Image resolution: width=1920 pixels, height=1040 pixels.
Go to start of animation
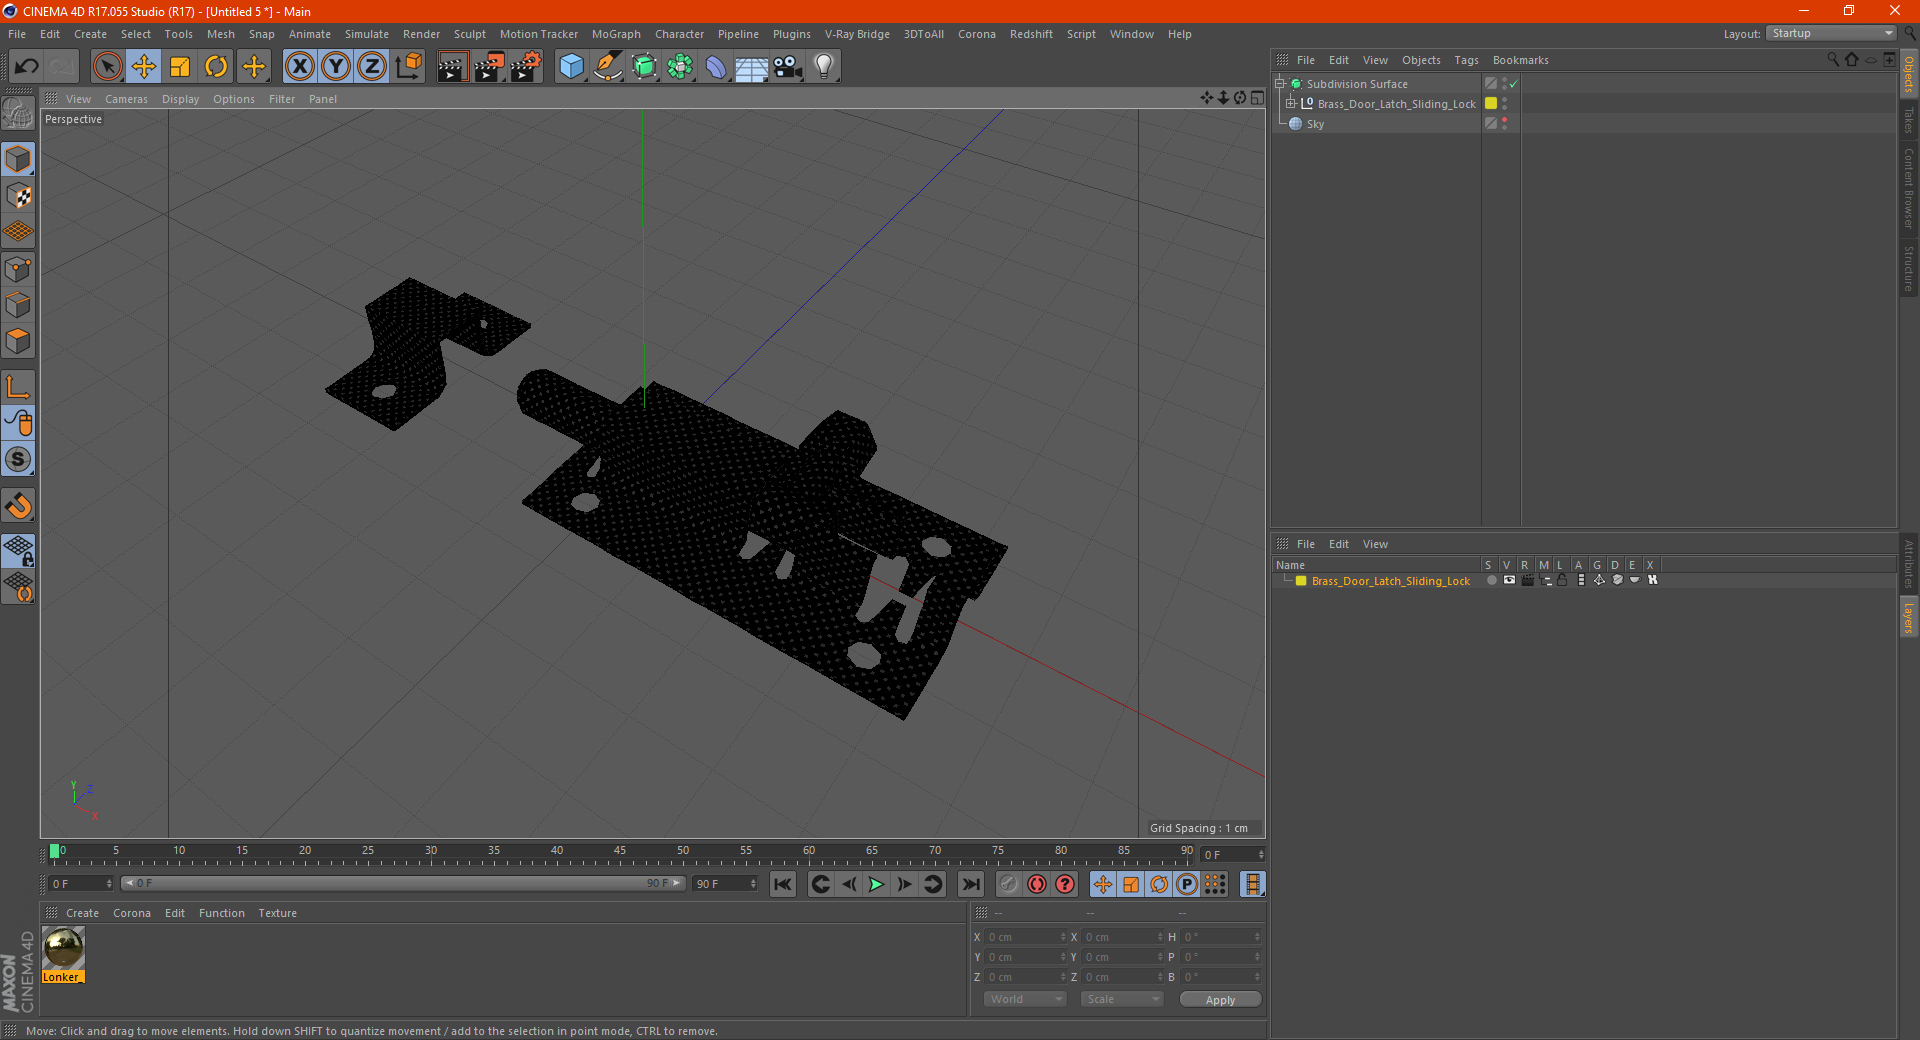[x=783, y=884]
